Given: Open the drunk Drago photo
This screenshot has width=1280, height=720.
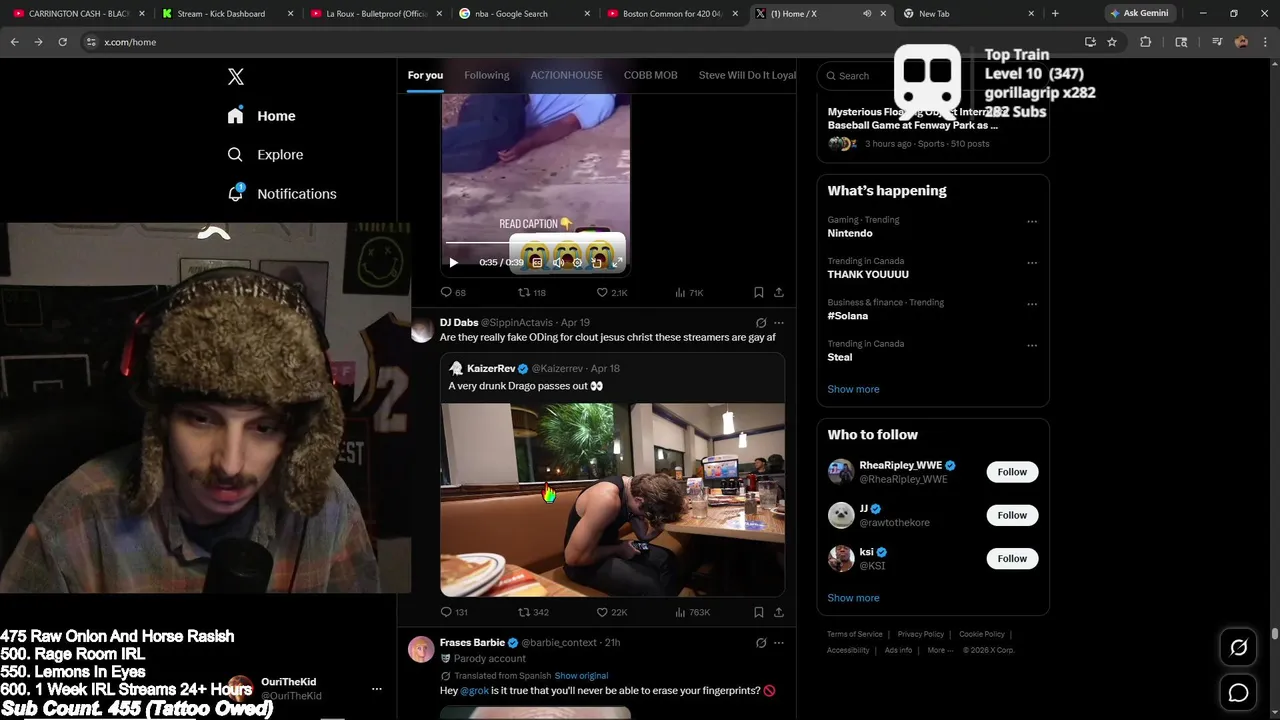Looking at the screenshot, I should (612, 499).
